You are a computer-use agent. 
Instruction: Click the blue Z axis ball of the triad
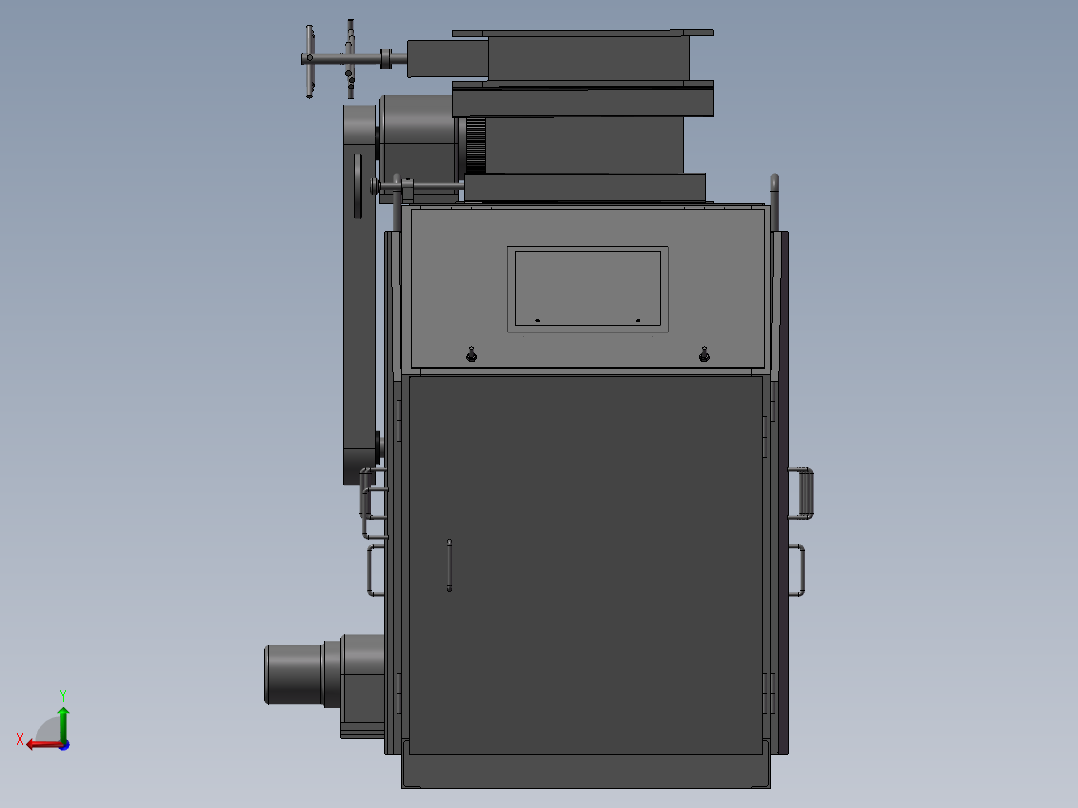coord(65,745)
